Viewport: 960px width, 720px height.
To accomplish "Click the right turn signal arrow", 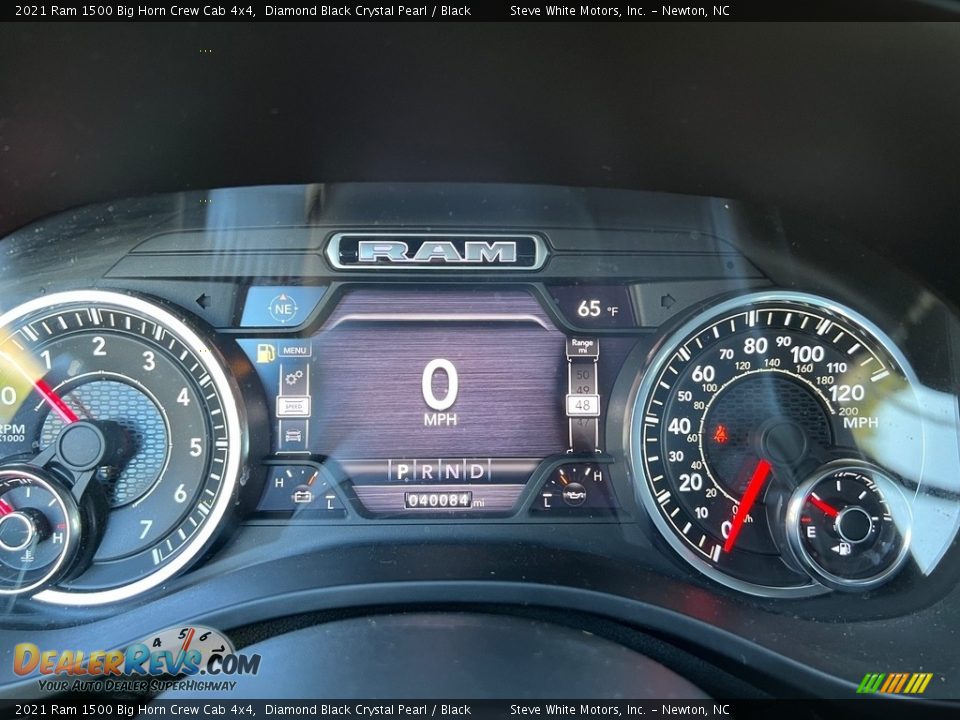I will pyautogui.click(x=669, y=301).
